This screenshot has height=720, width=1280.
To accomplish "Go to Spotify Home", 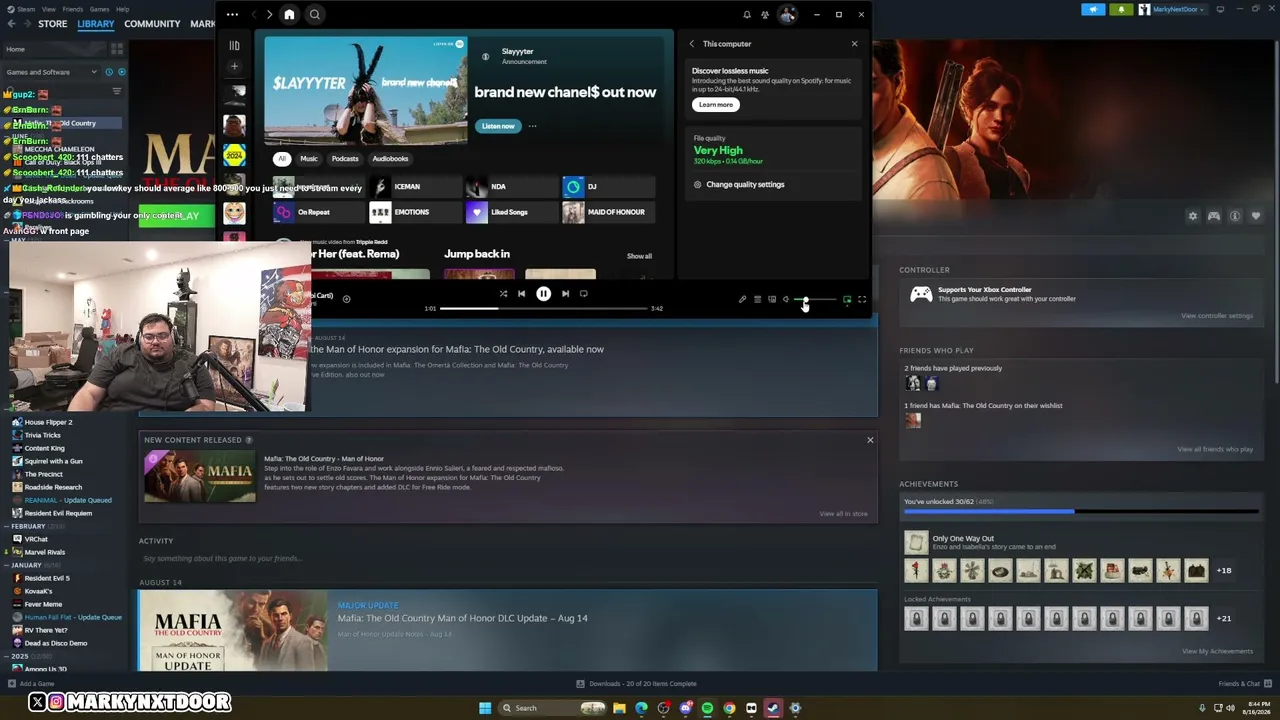I will [289, 14].
